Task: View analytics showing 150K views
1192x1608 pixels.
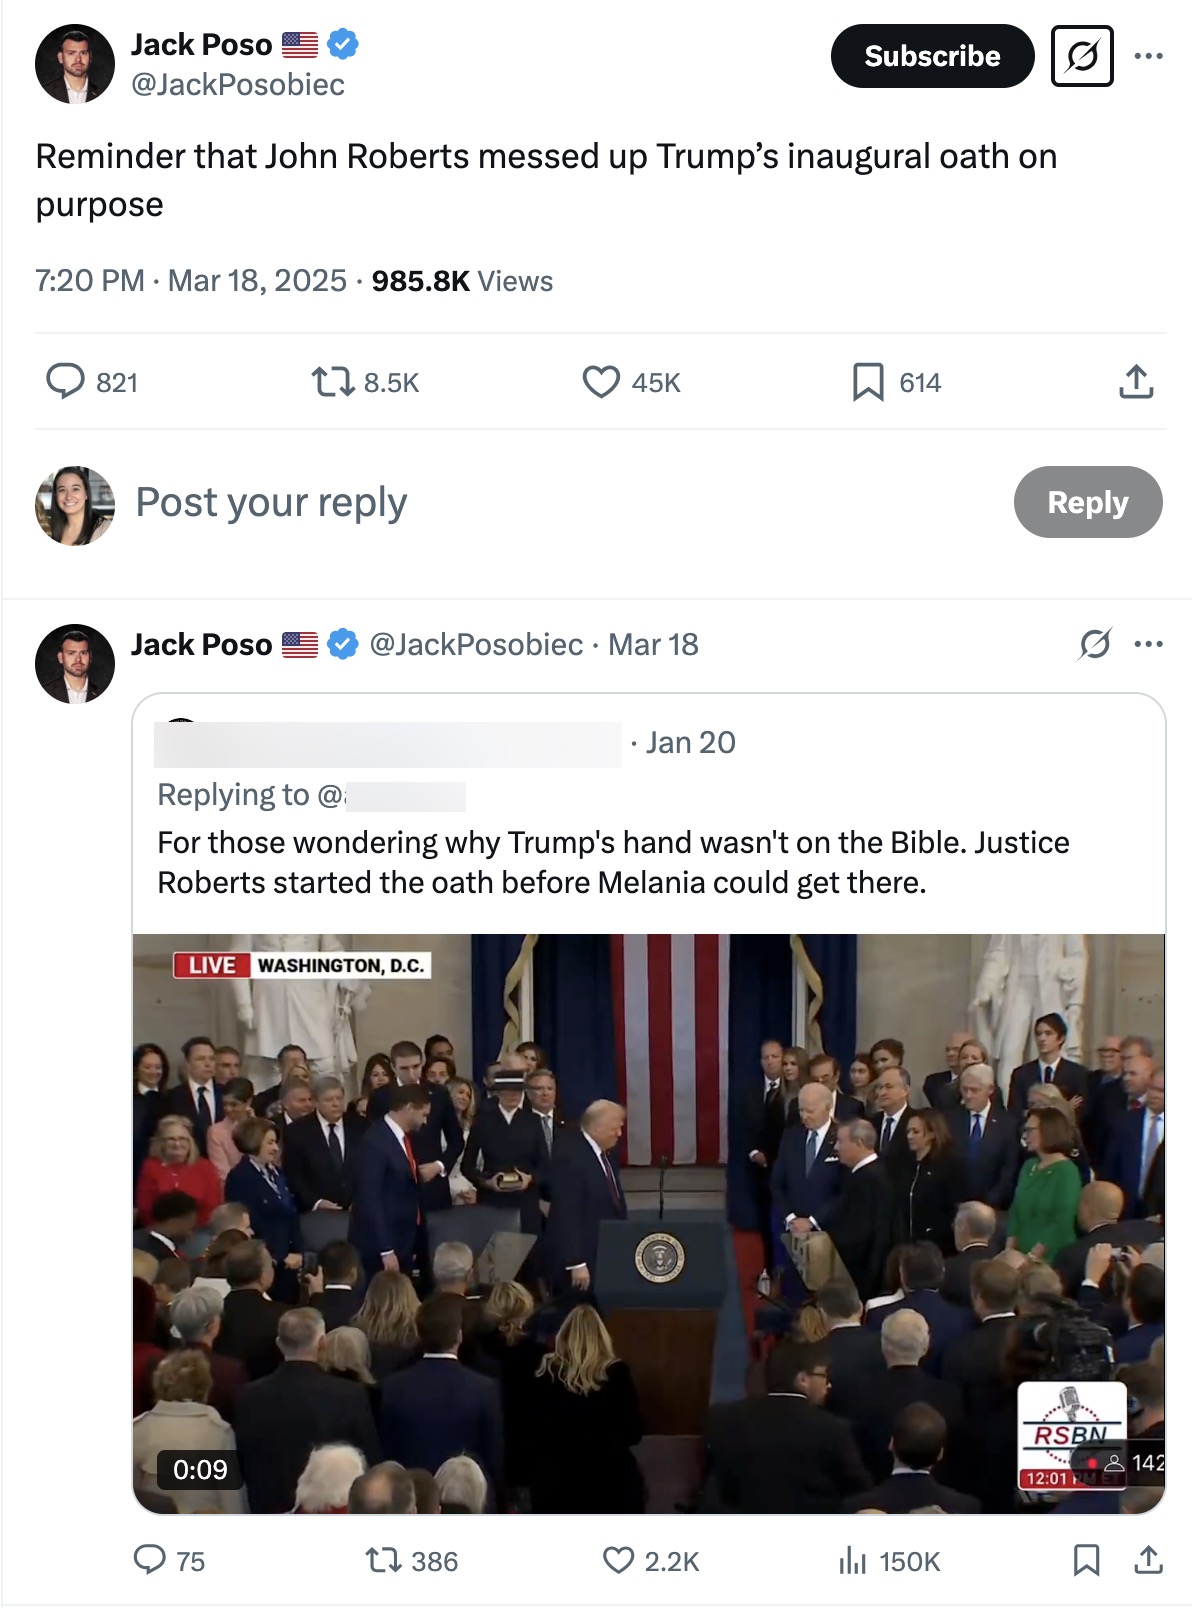Action: pyautogui.click(x=852, y=1560)
